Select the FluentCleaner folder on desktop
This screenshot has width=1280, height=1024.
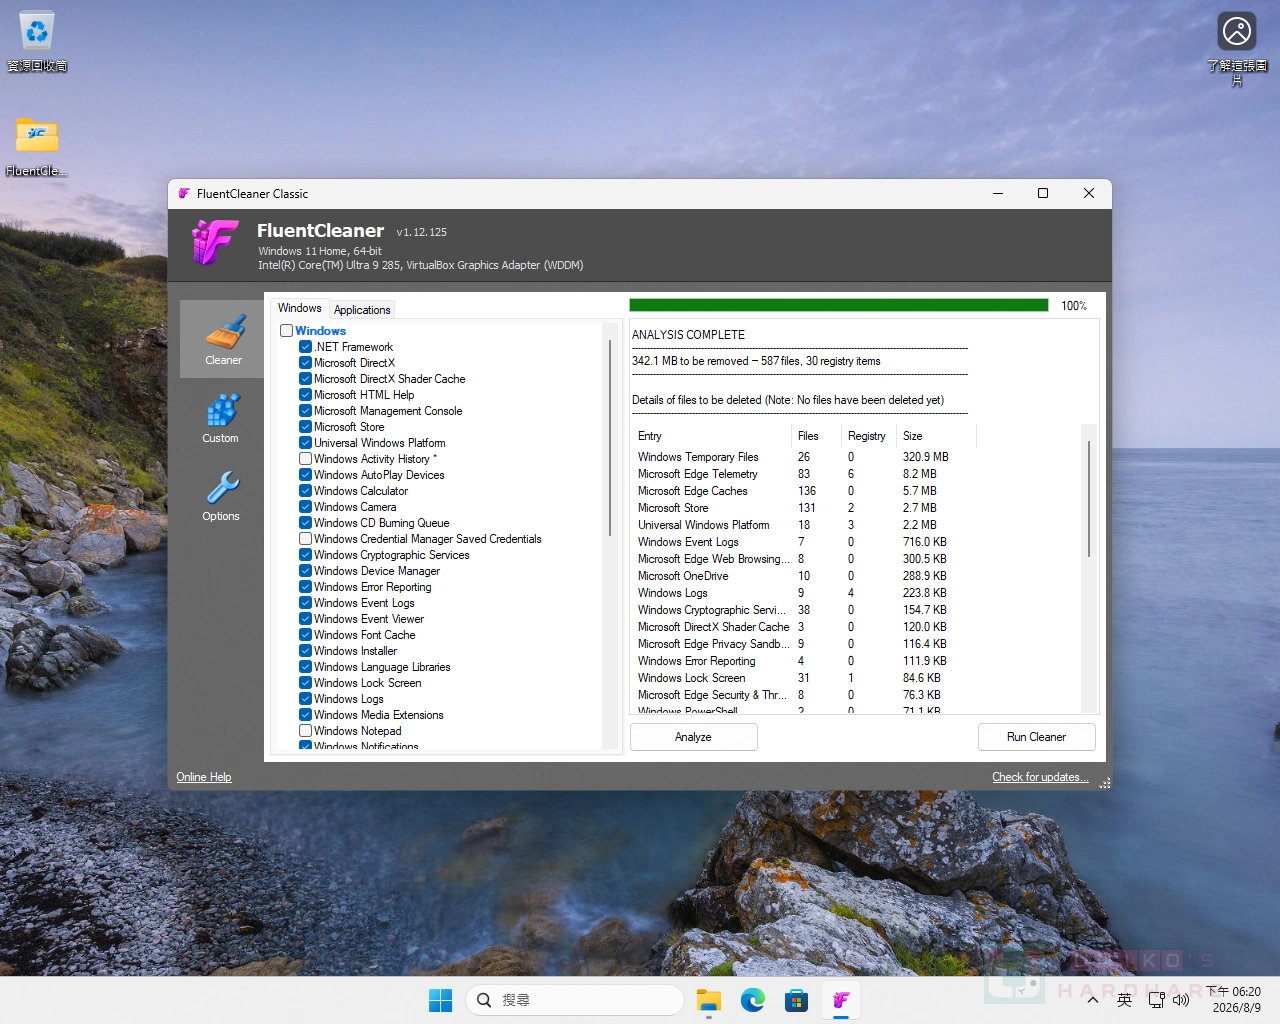point(37,146)
